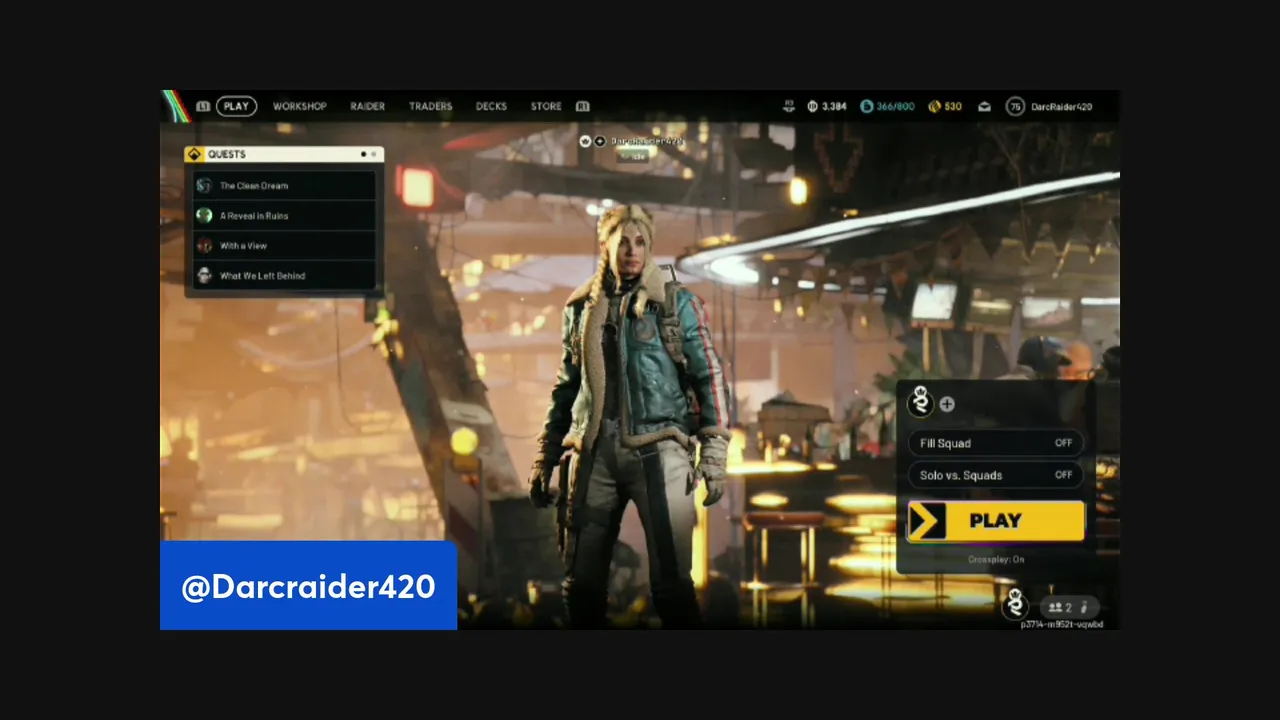Open the RAIDER tab
Image resolution: width=1280 pixels, height=720 pixels.
[367, 106]
